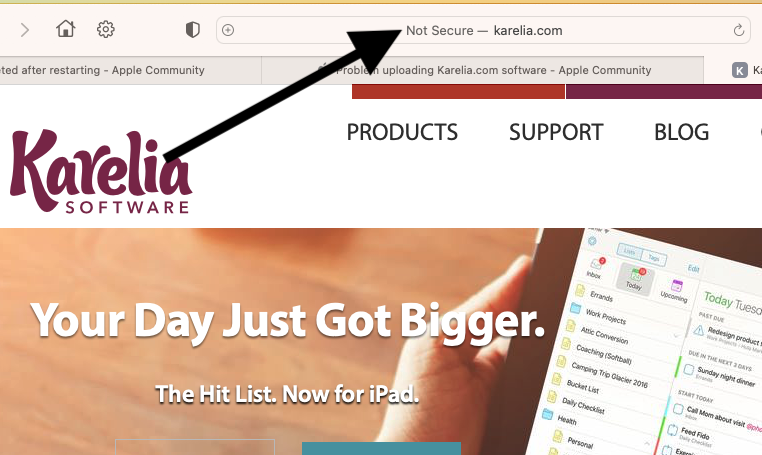
Task: Click the plus icon in address bar
Action: pyautogui.click(x=228, y=30)
